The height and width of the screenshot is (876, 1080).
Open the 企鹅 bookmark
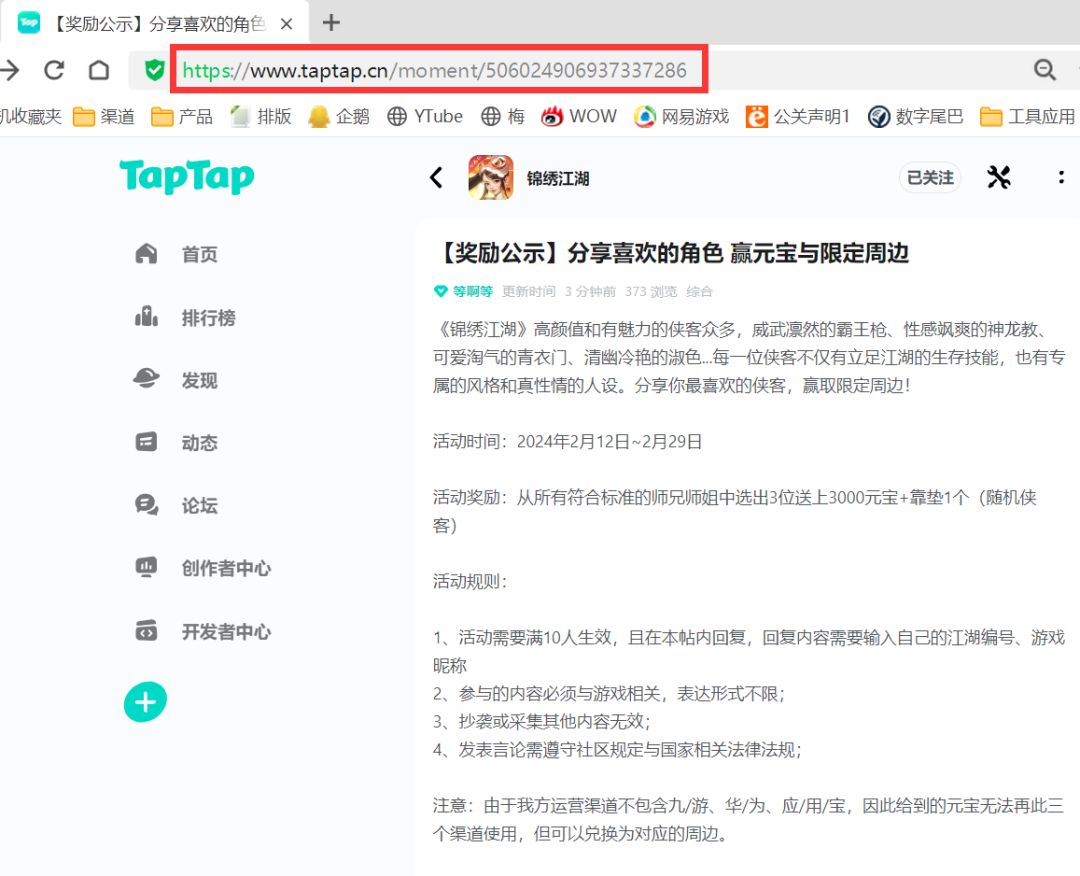(x=339, y=116)
